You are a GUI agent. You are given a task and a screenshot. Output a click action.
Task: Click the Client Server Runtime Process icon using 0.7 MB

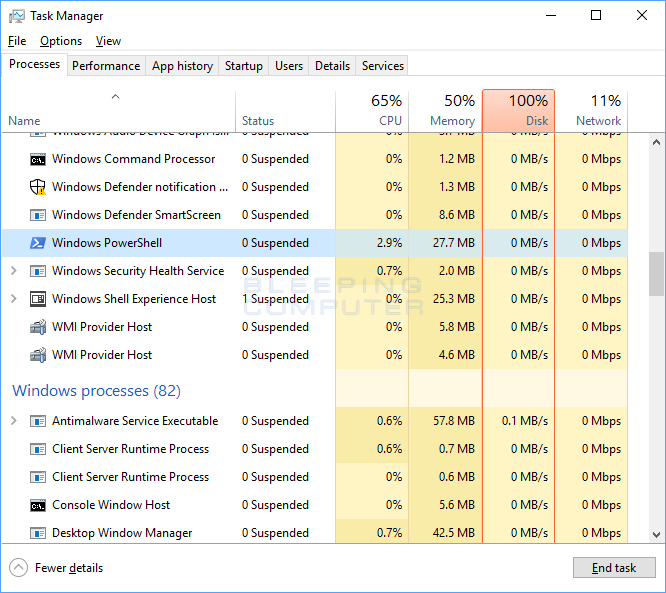[x=38, y=449]
